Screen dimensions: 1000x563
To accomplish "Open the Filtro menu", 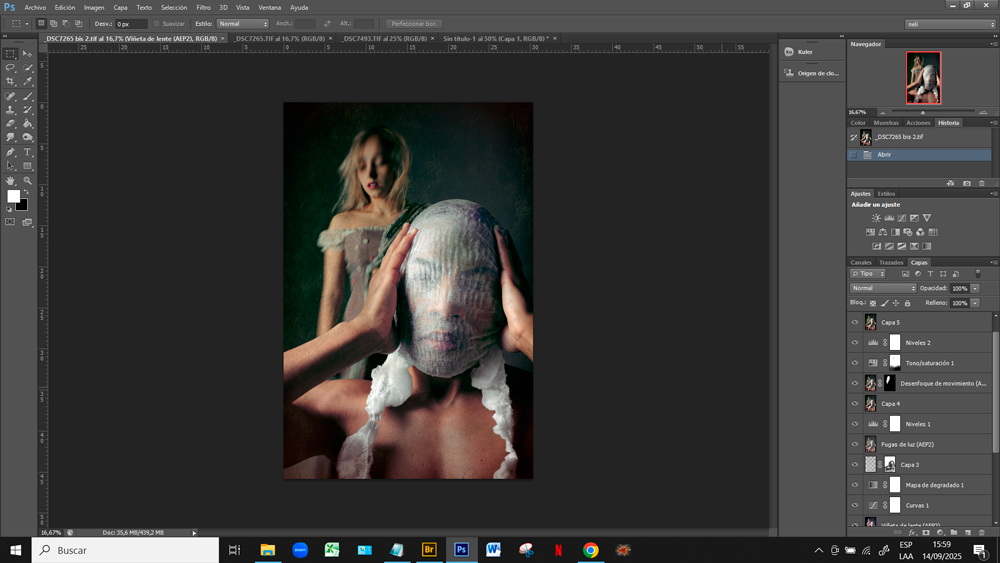I will pos(203,7).
